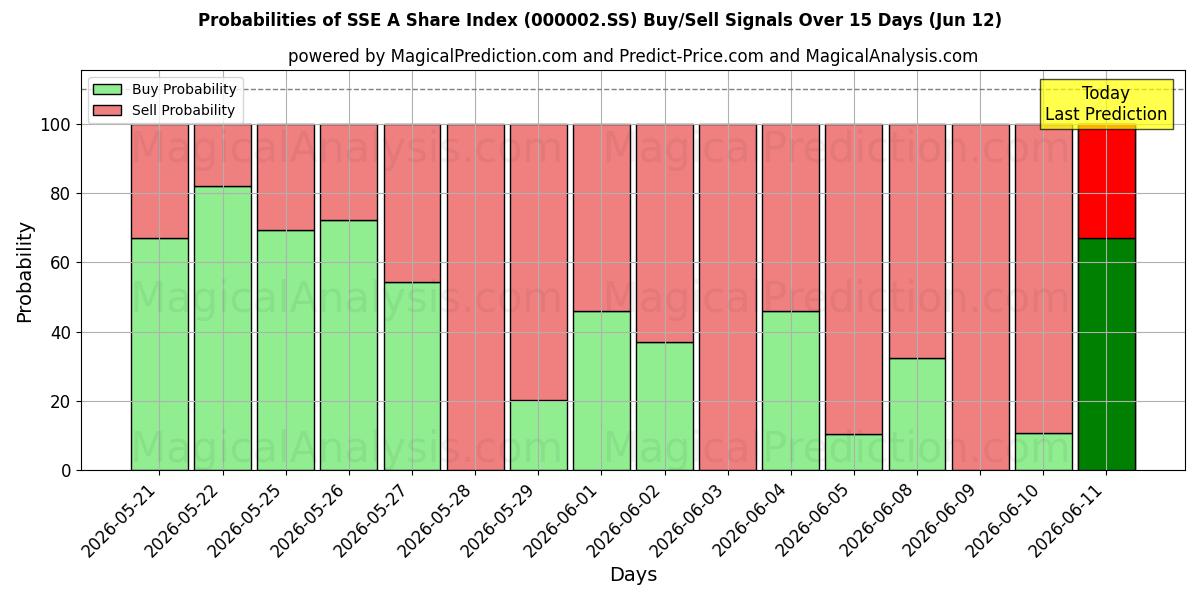
Task: Click the green buy bar for 2026-06-01
Action: [x=602, y=391]
